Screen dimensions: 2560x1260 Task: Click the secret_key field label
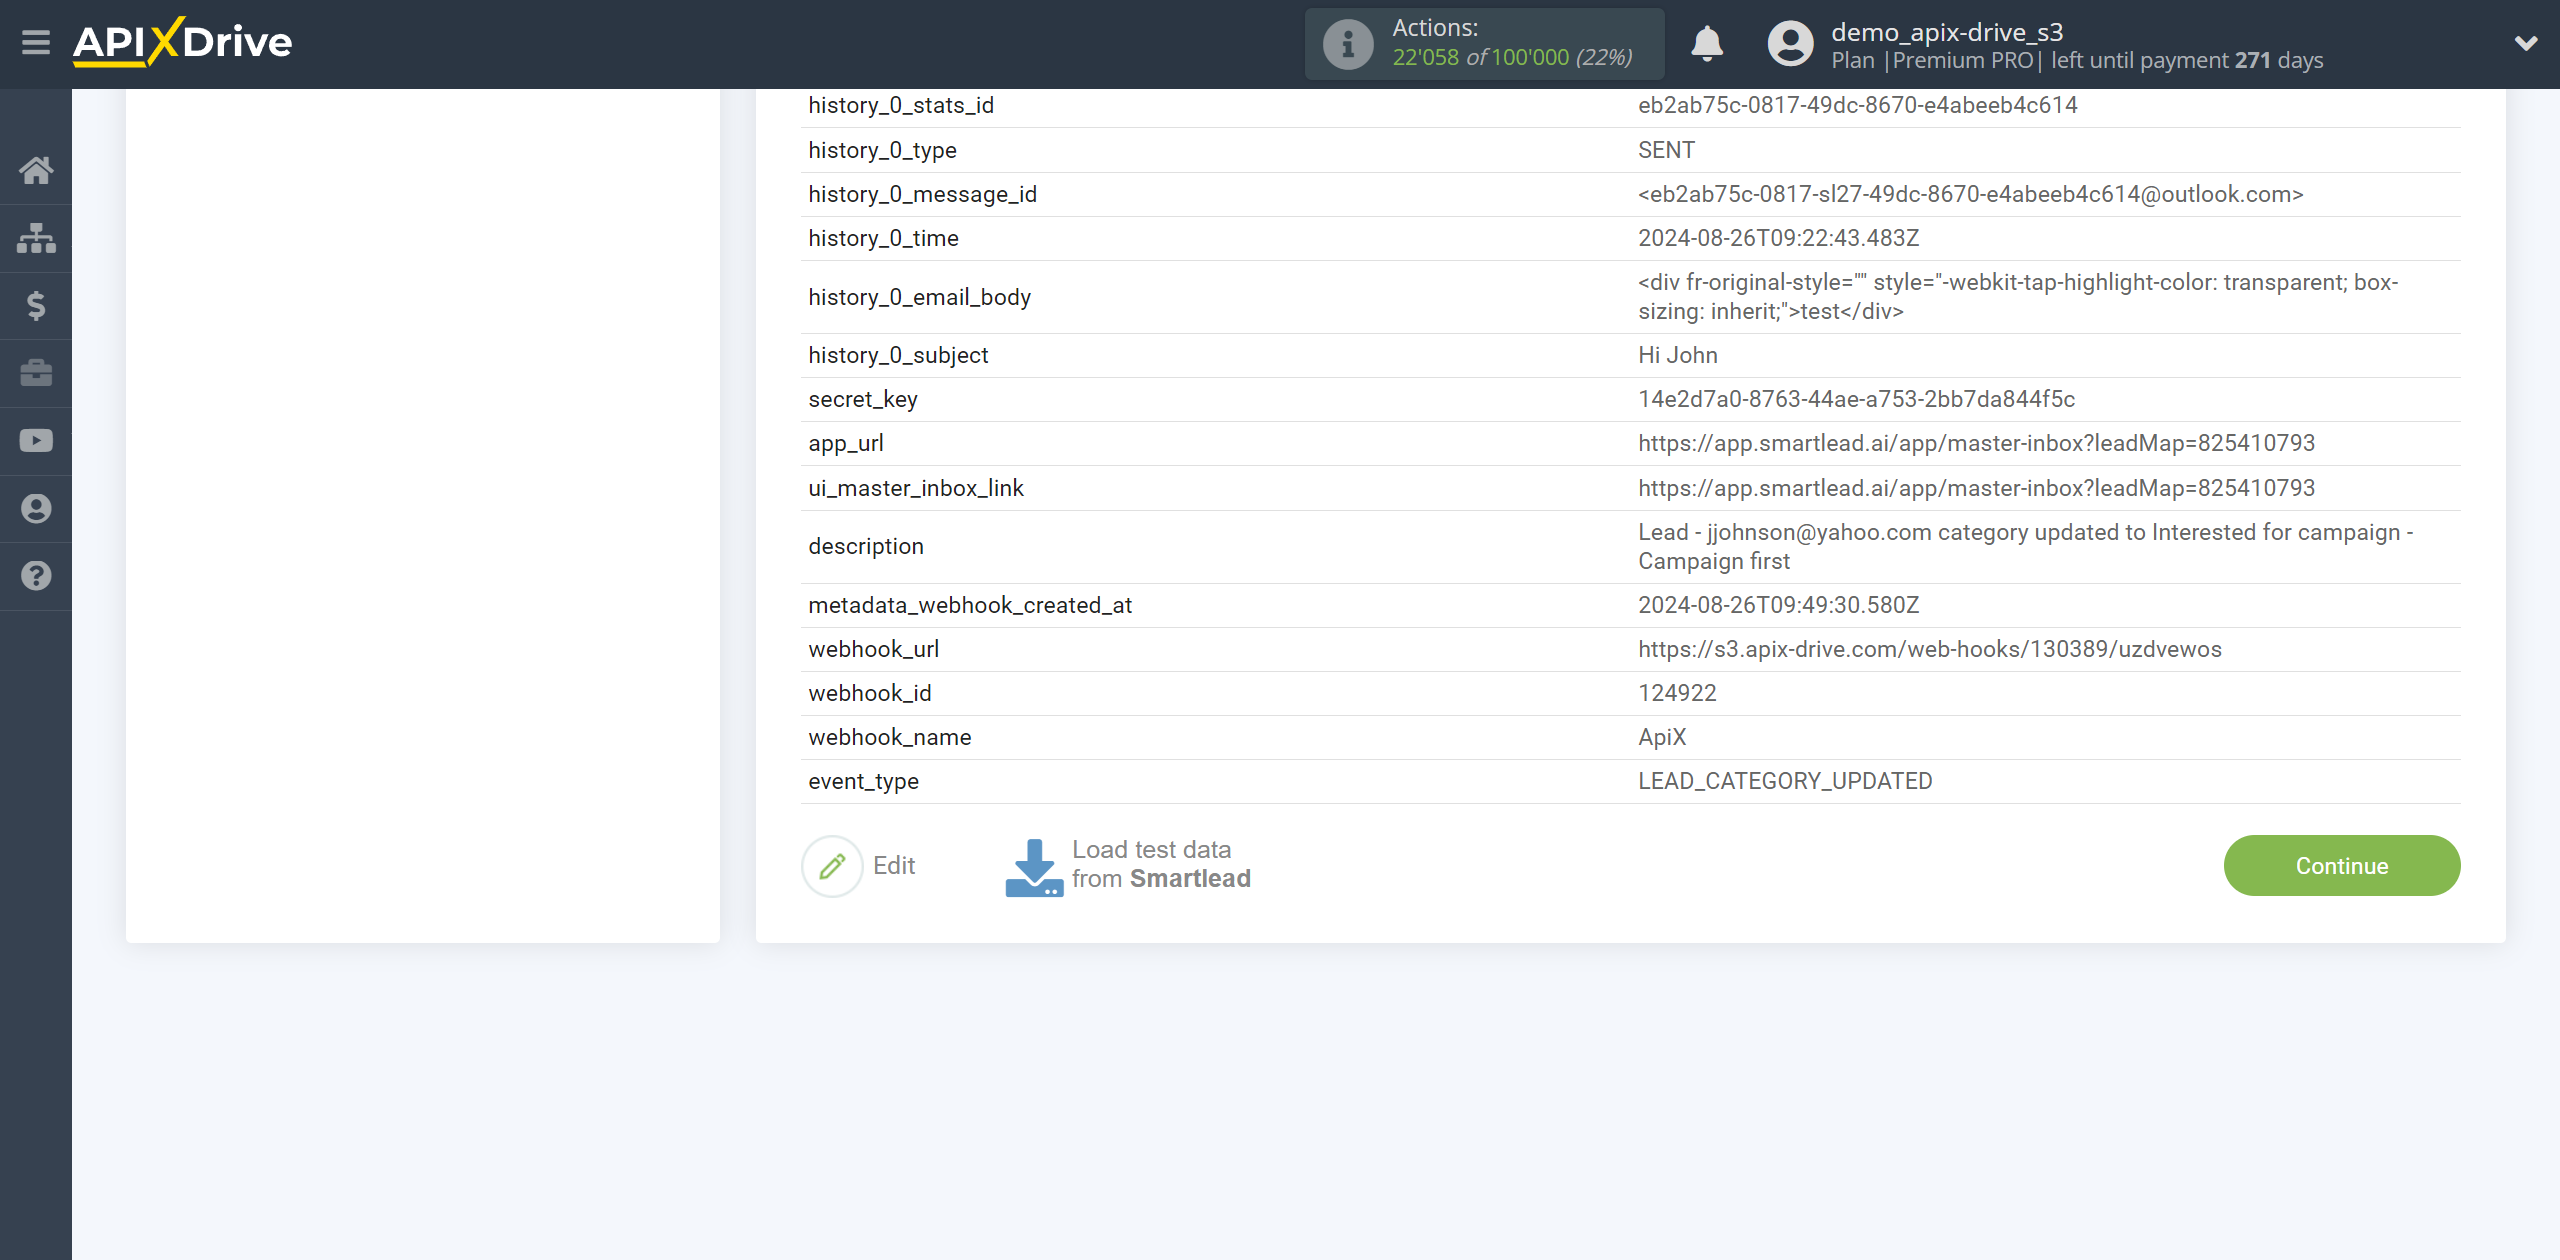[862, 400]
